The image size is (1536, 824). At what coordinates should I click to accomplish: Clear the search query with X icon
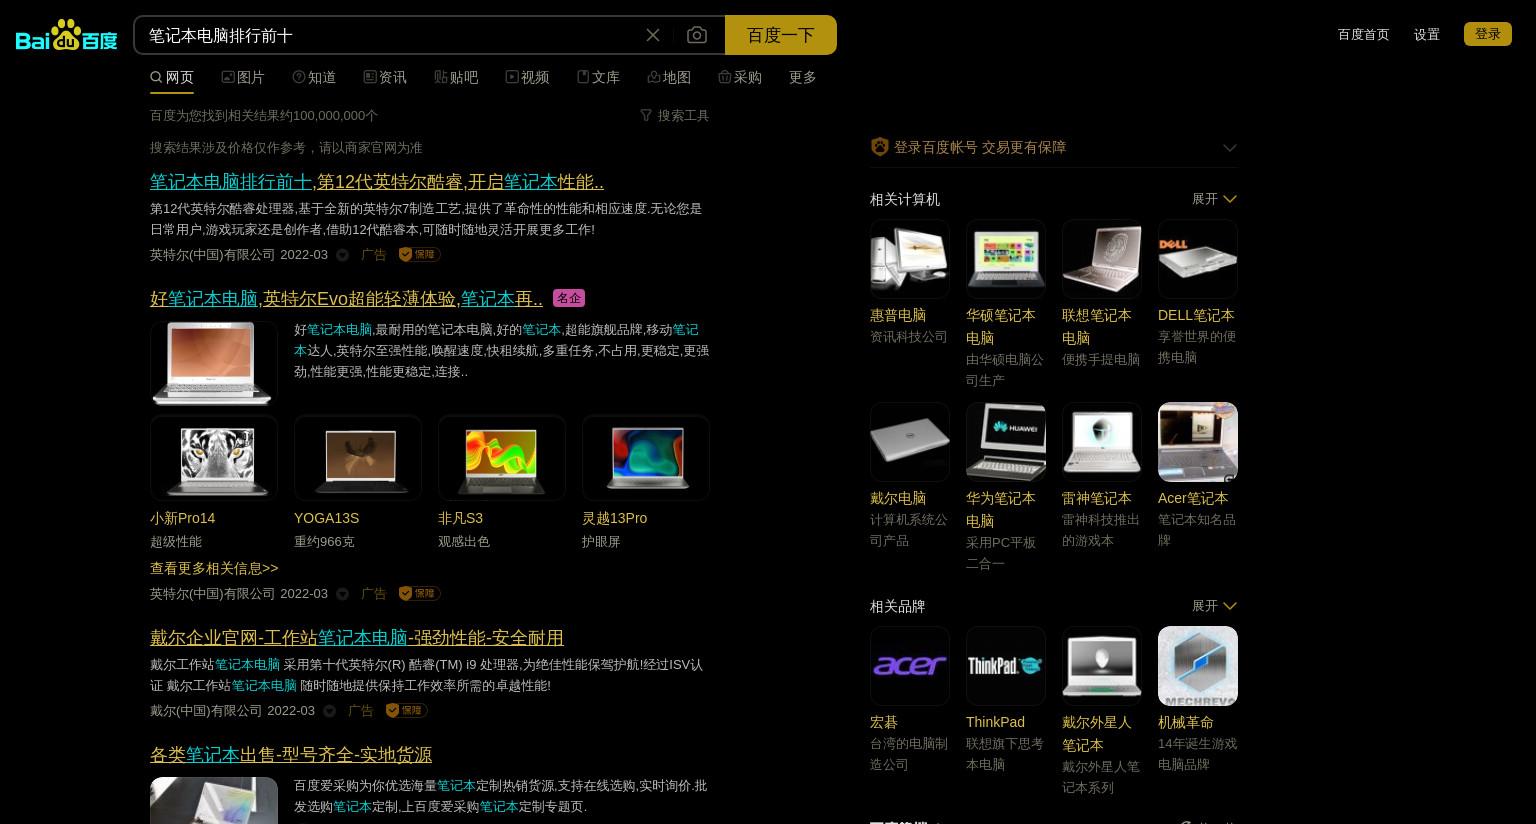653,35
